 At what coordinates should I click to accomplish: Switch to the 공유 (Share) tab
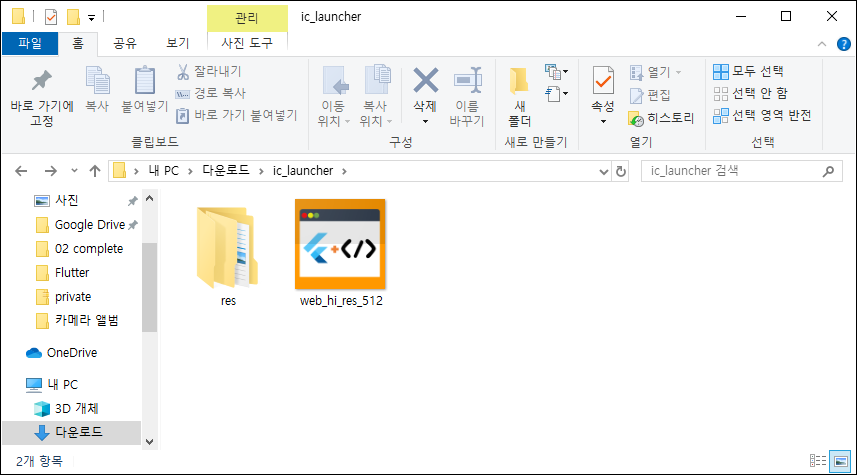pyautogui.click(x=125, y=43)
